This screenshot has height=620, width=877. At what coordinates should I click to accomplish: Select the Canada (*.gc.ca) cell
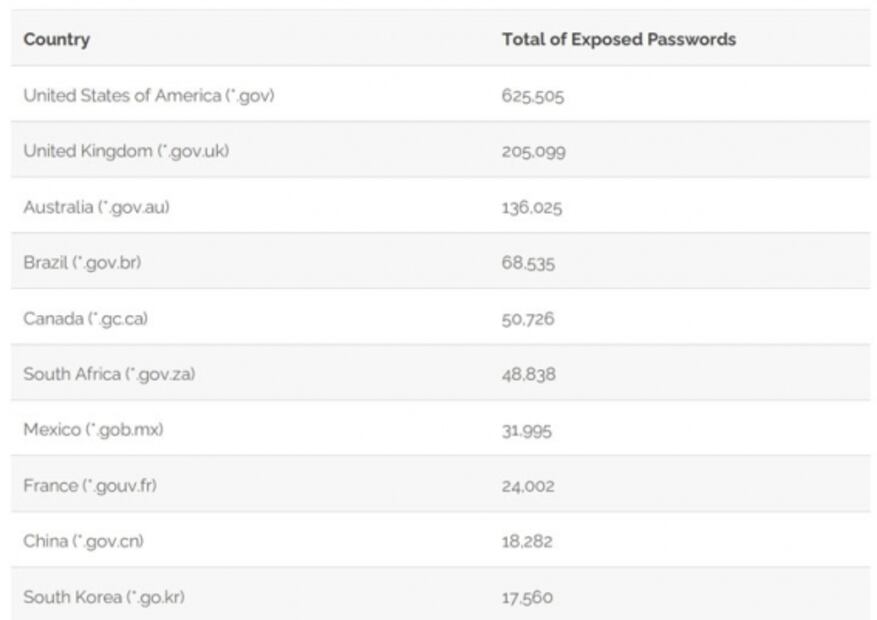click(86, 319)
